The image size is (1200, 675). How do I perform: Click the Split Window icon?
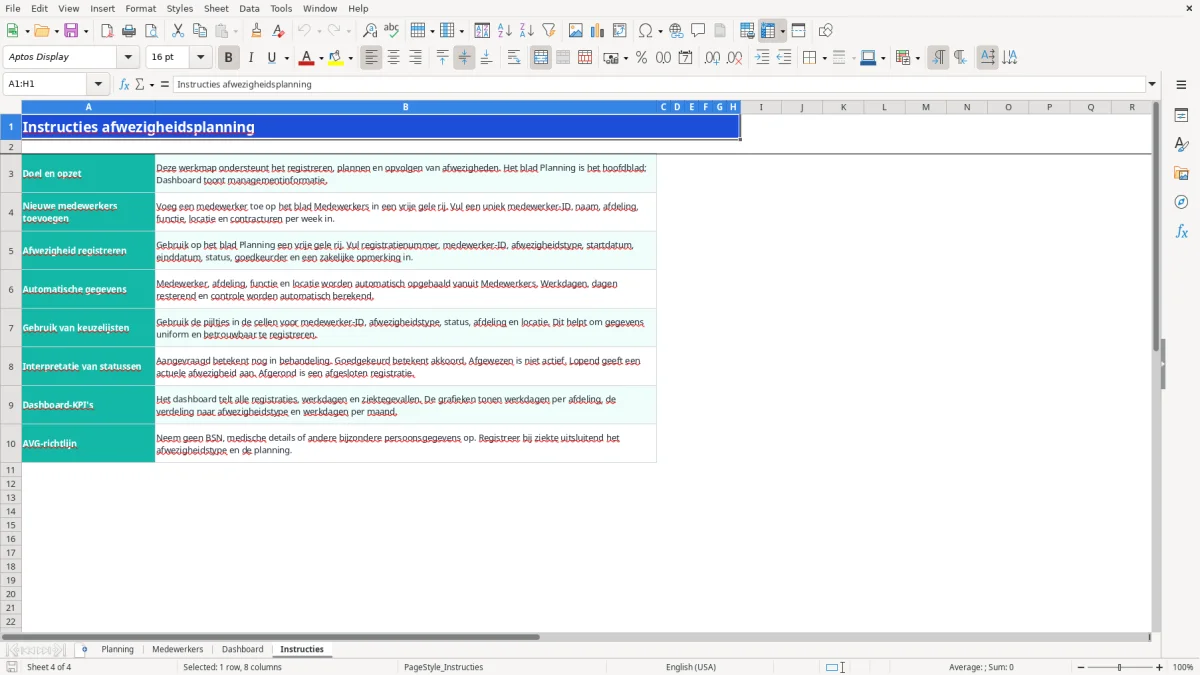(798, 31)
